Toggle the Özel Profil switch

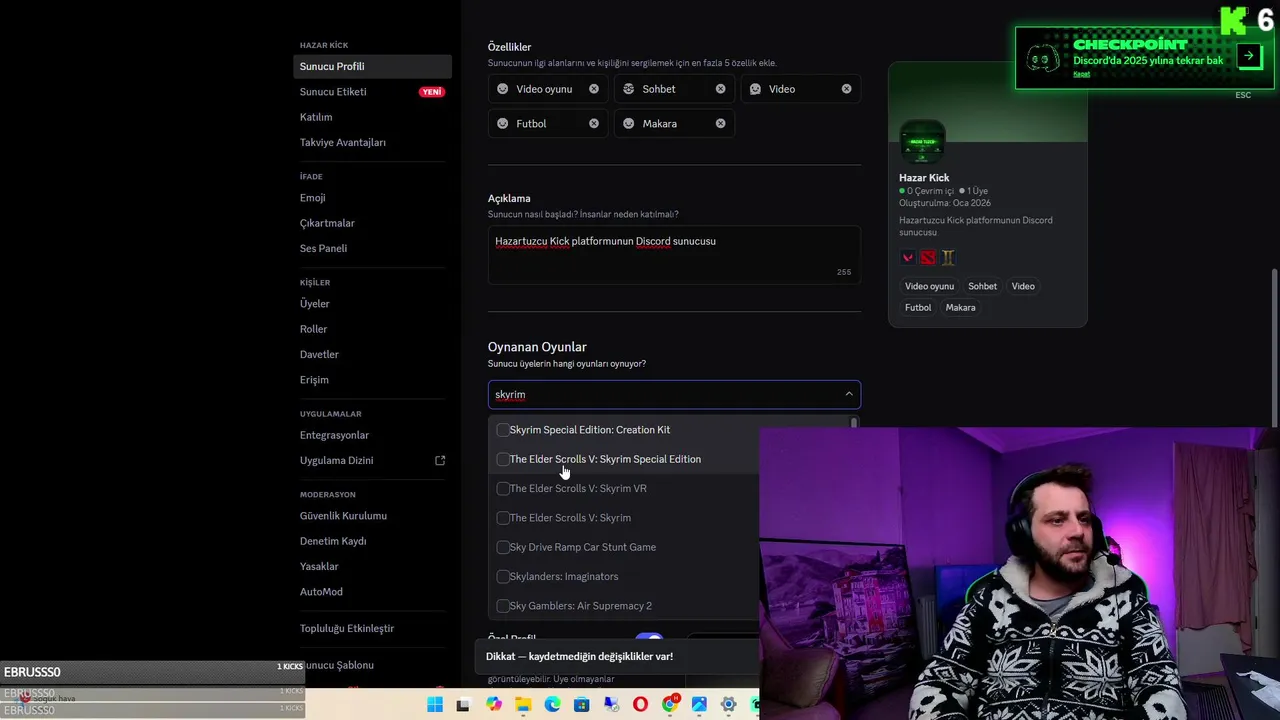pos(649,638)
